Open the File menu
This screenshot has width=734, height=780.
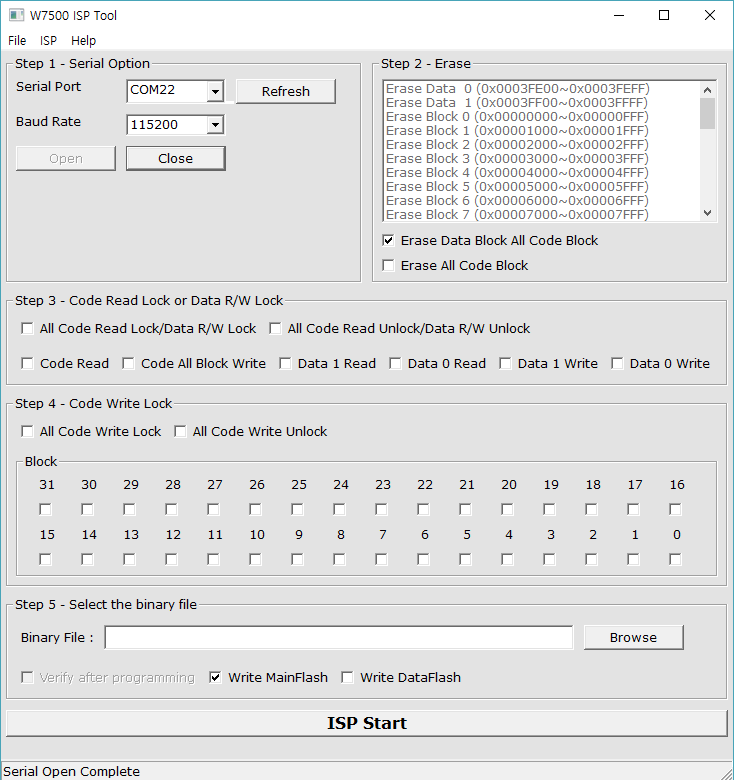pyautogui.click(x=17, y=40)
